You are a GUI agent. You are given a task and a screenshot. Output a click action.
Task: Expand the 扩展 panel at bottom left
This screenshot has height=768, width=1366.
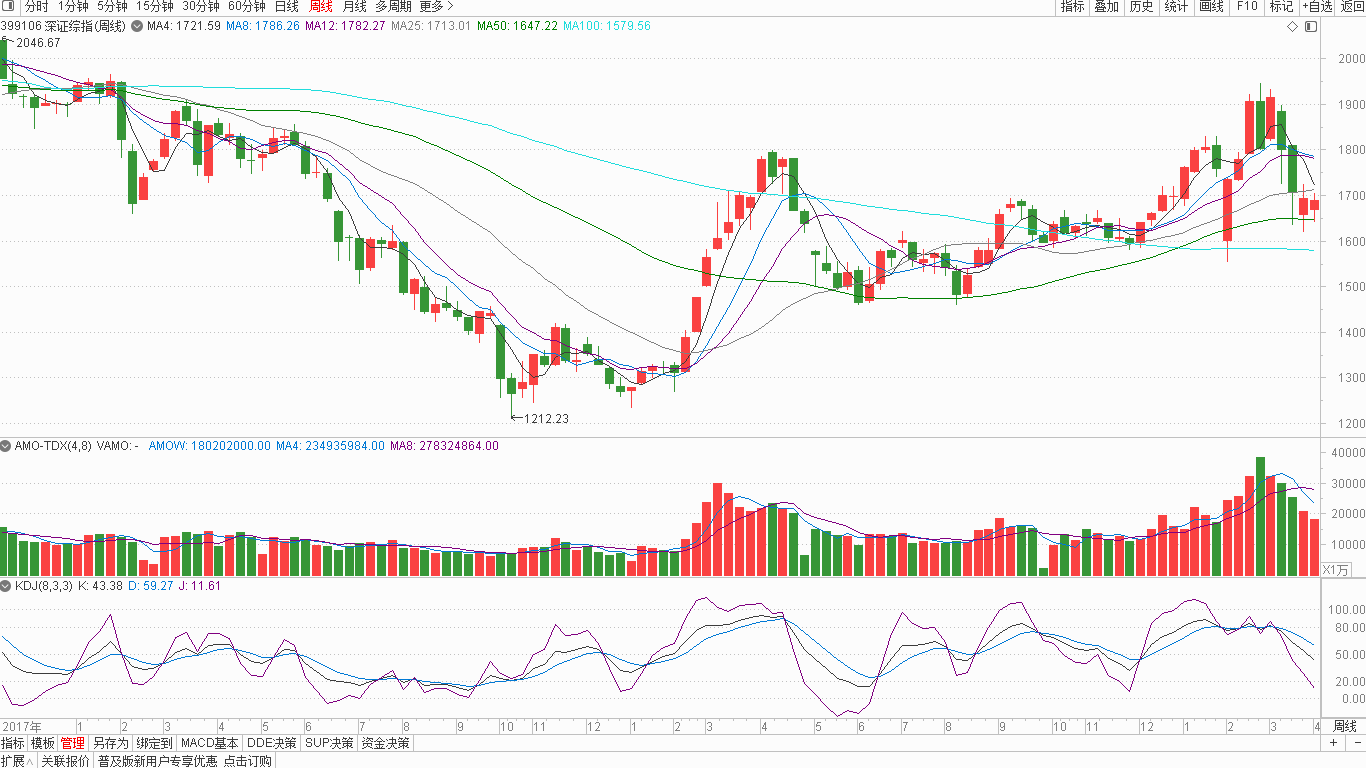click(x=18, y=761)
